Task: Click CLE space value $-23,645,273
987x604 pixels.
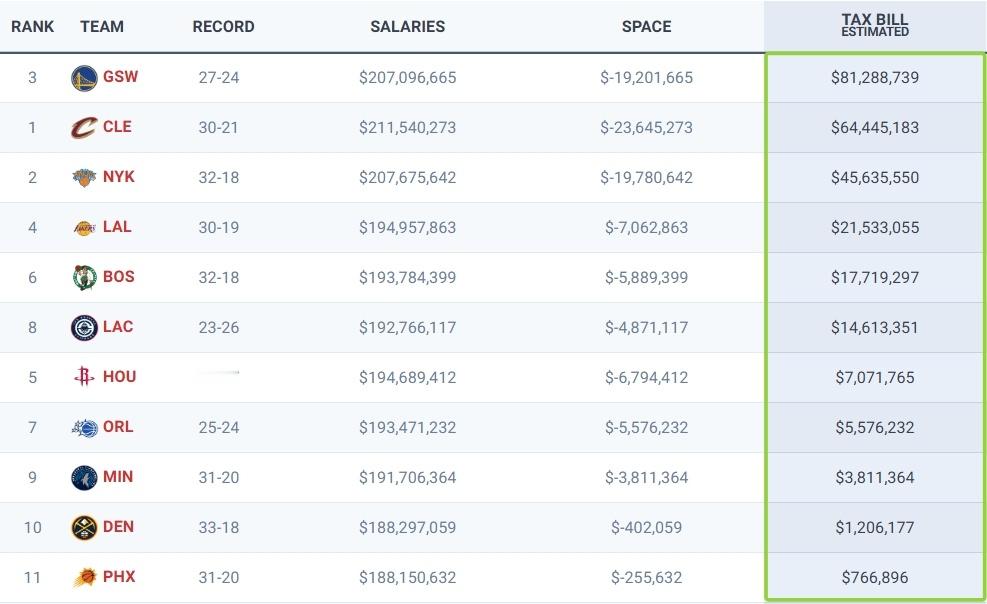Action: (646, 128)
